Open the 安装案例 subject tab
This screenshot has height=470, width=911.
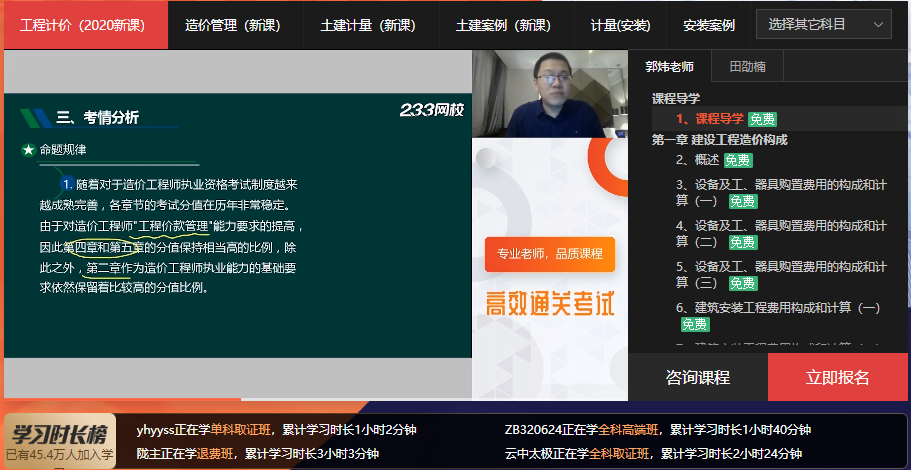[708, 25]
